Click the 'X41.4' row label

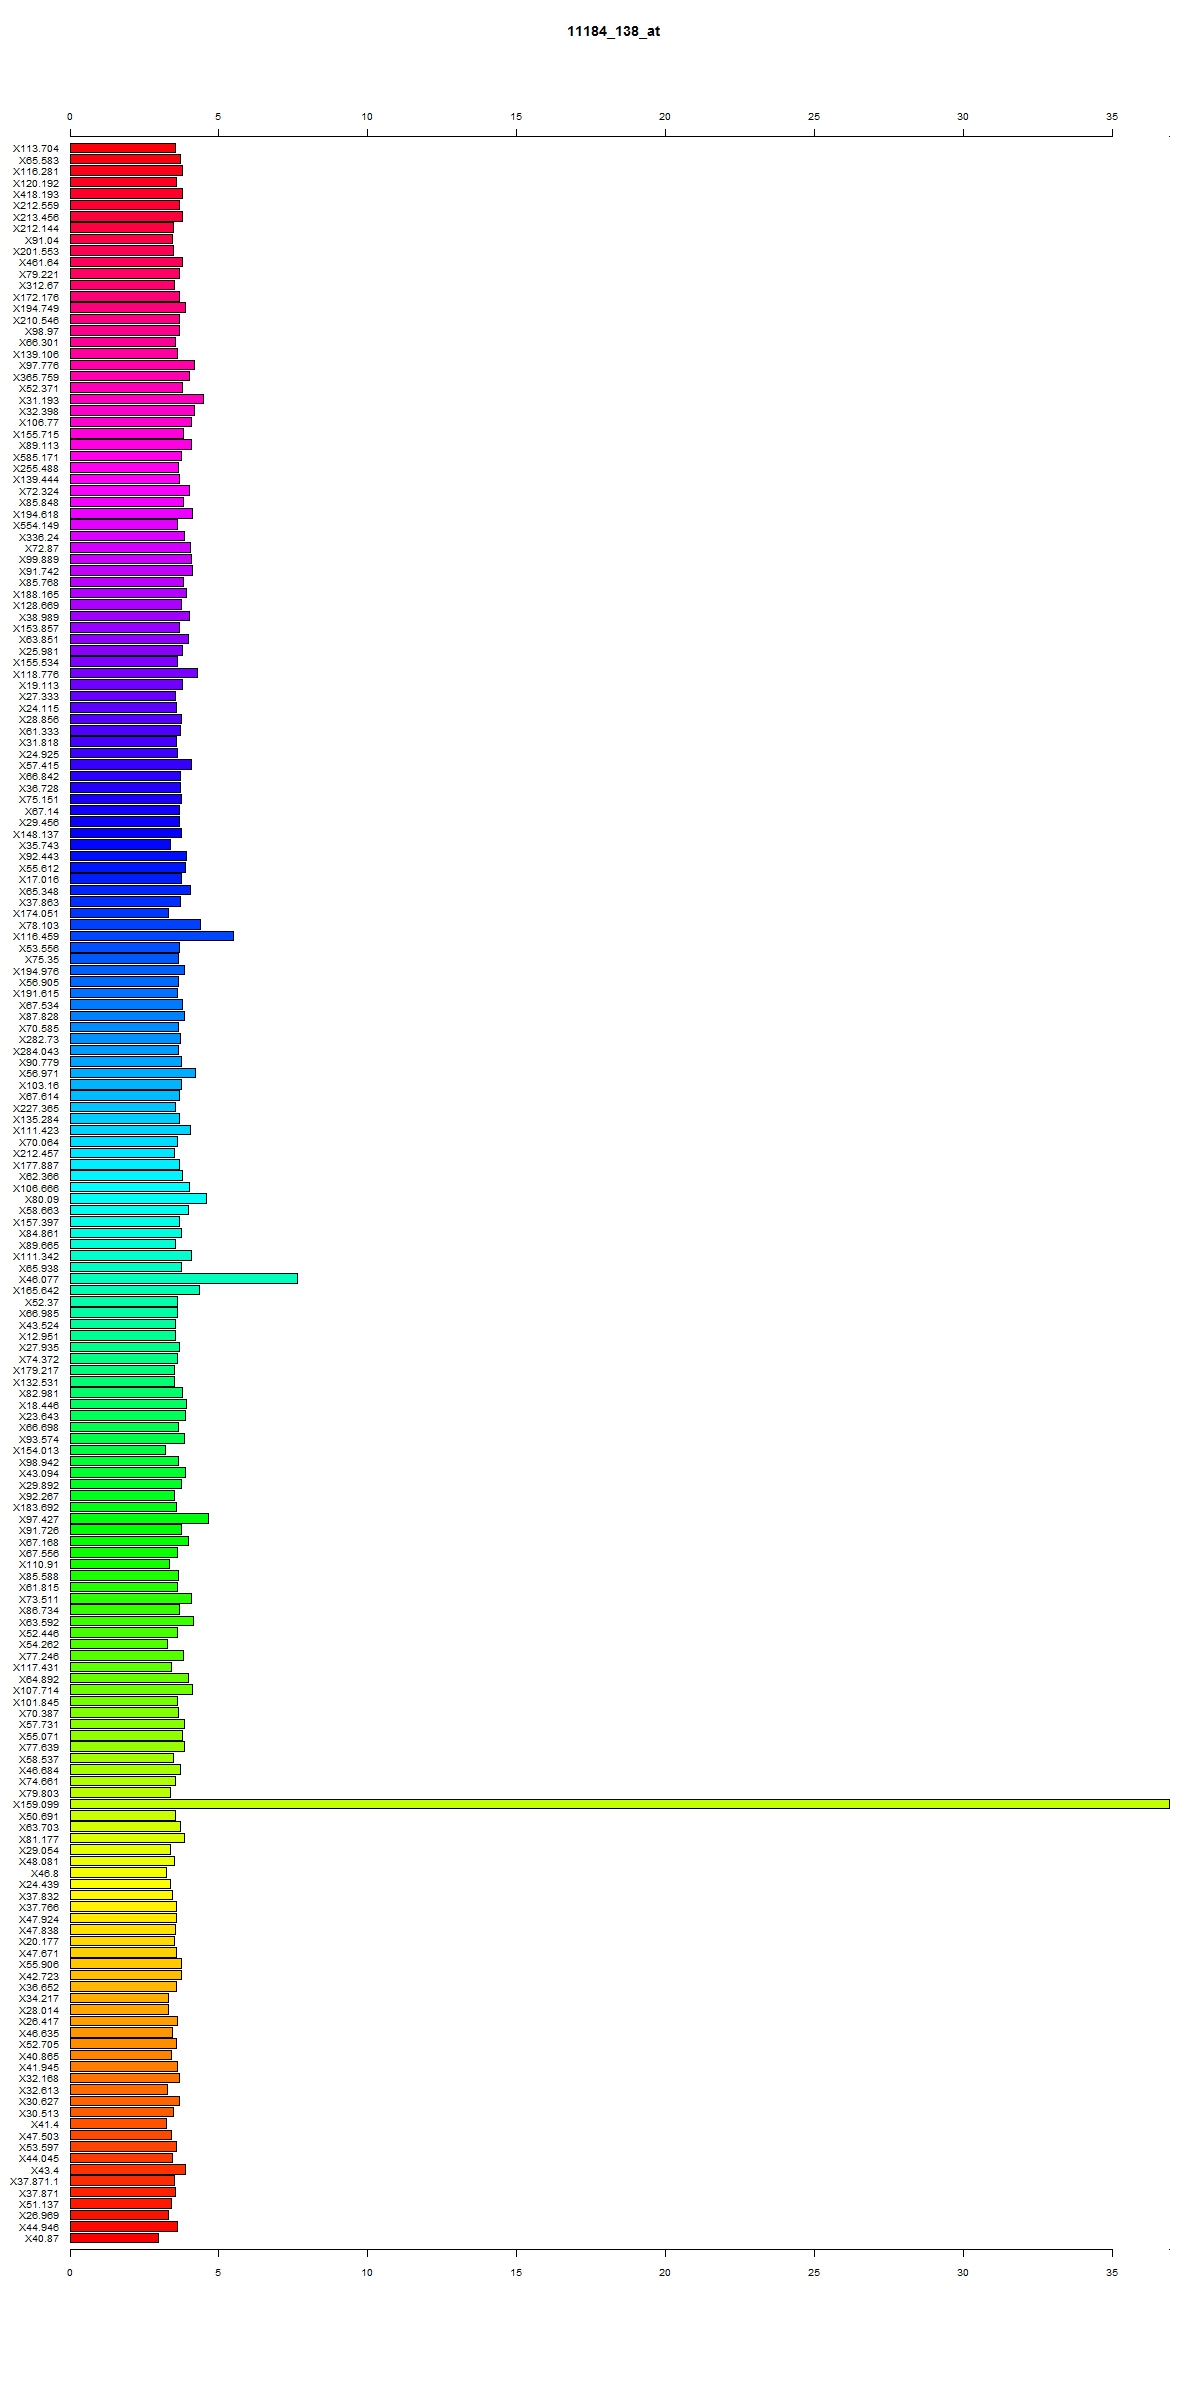click(45, 2124)
